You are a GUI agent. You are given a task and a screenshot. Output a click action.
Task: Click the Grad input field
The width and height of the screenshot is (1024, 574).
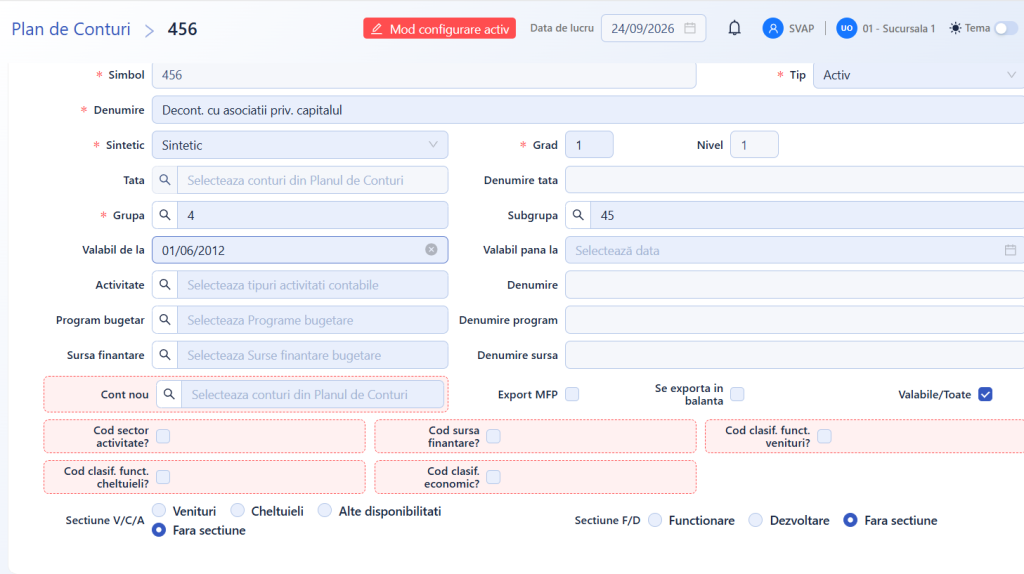point(589,145)
